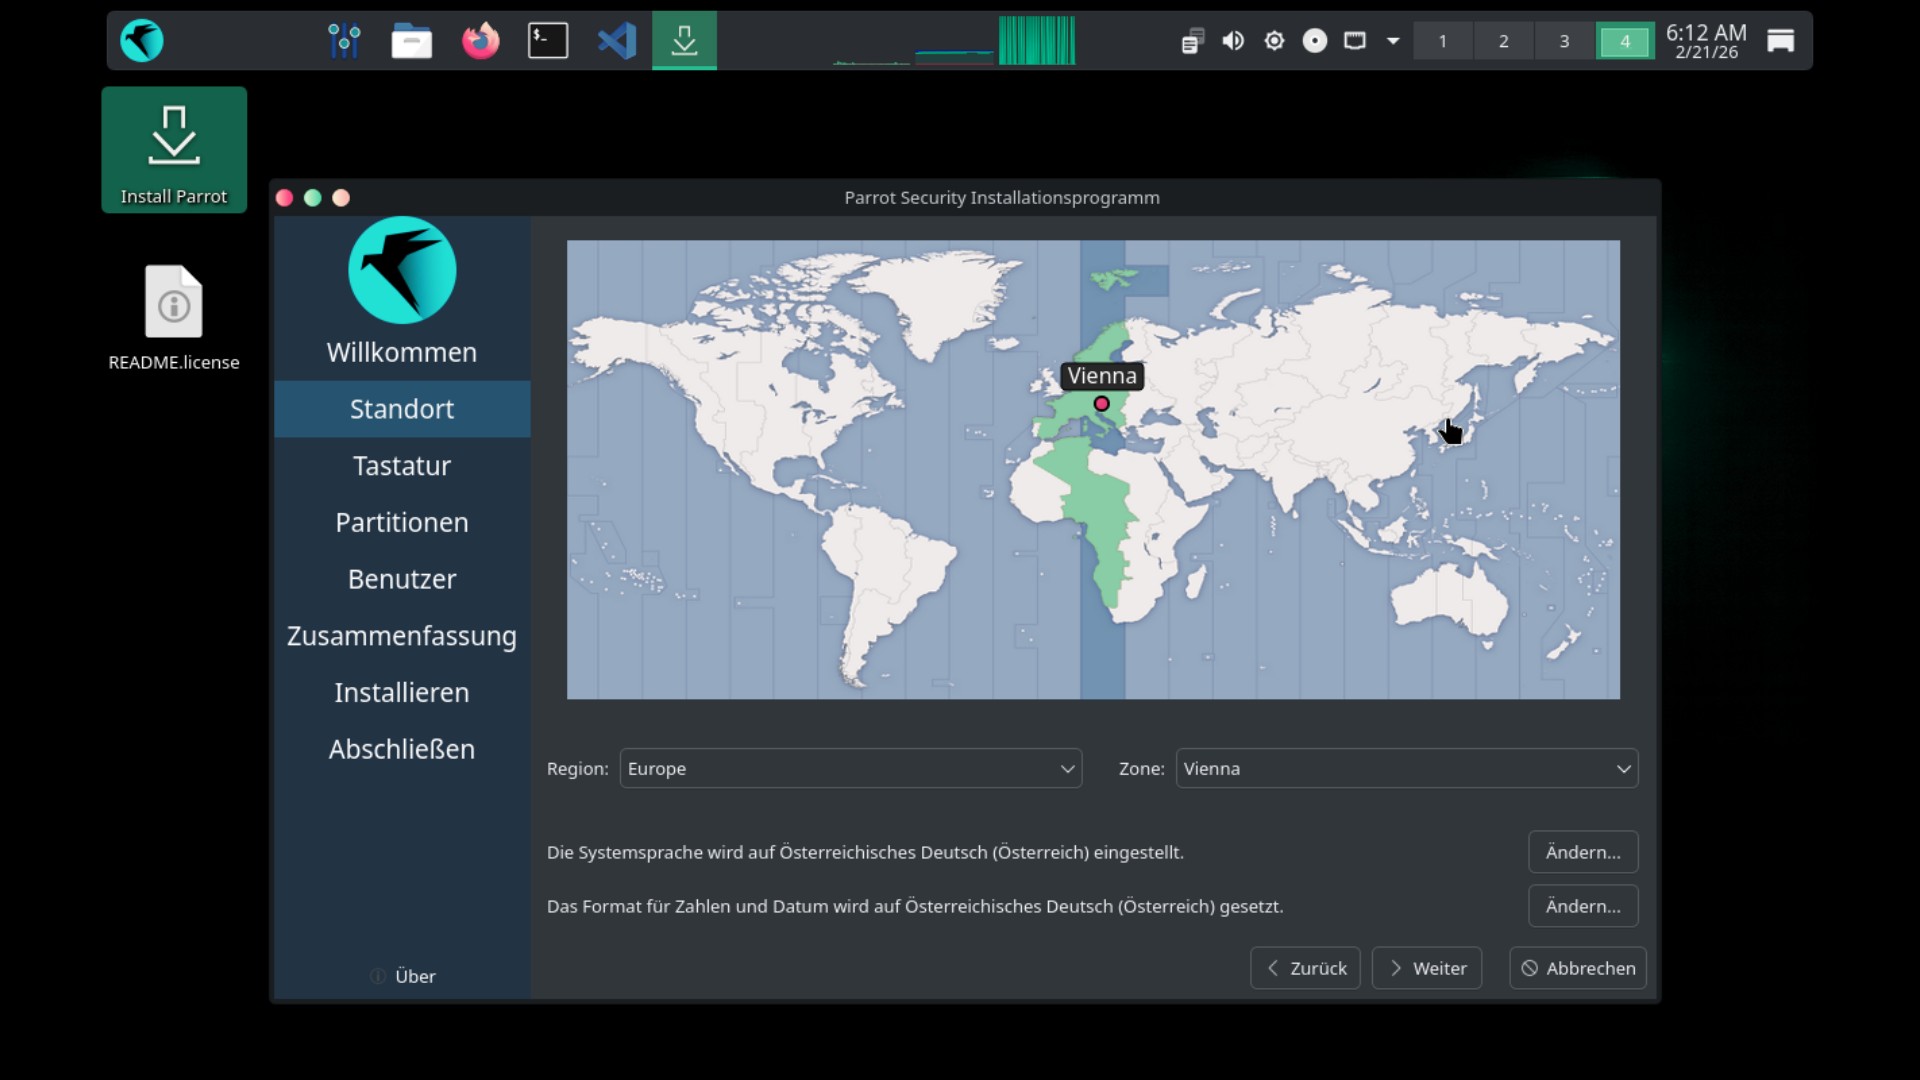Expand the Zone dropdown showing Vienna
The image size is (1920, 1080).
pos(1406,768)
